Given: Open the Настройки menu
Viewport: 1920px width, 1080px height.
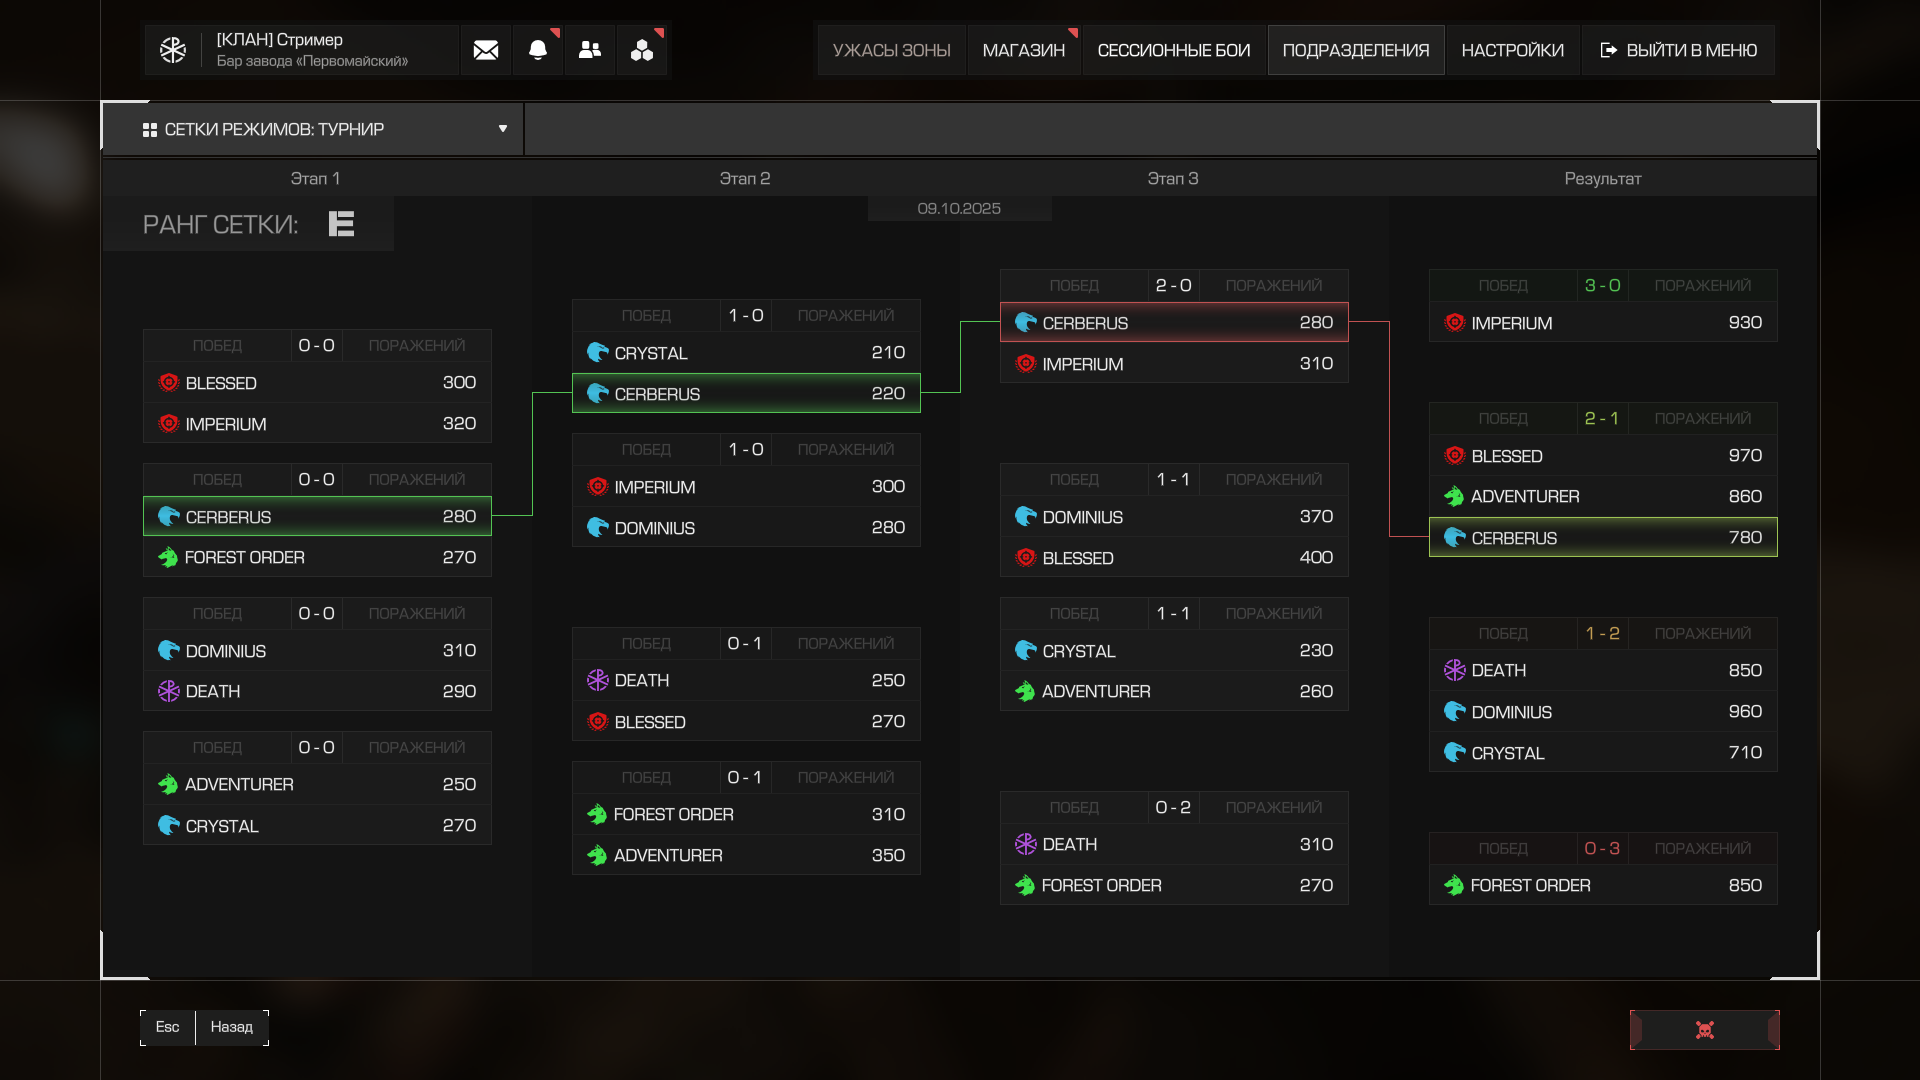Looking at the screenshot, I should click(1512, 50).
